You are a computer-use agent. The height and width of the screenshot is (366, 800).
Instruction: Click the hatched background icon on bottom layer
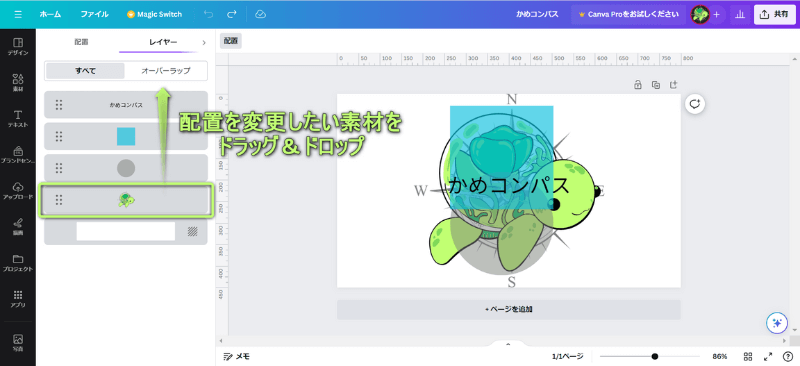tap(192, 231)
